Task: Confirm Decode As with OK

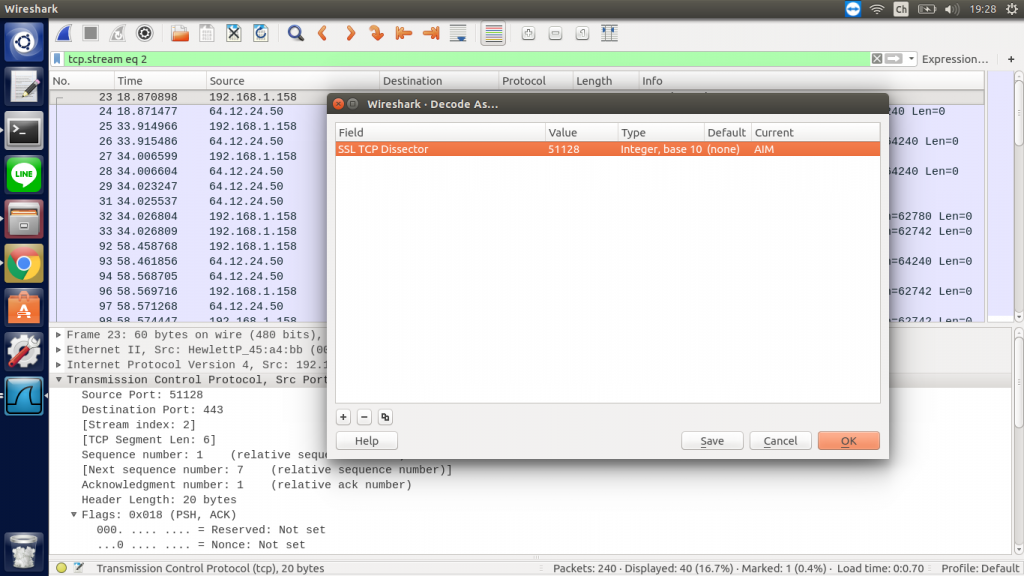Action: (848, 441)
